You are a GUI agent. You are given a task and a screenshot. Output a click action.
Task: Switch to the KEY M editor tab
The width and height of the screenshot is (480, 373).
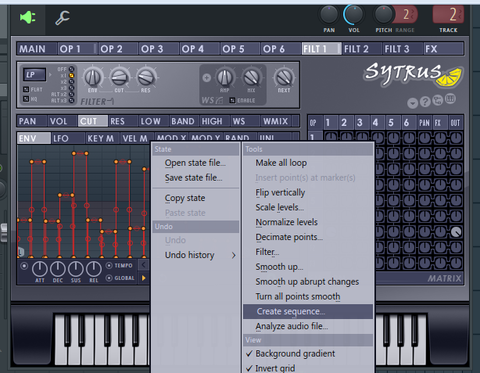[102, 138]
